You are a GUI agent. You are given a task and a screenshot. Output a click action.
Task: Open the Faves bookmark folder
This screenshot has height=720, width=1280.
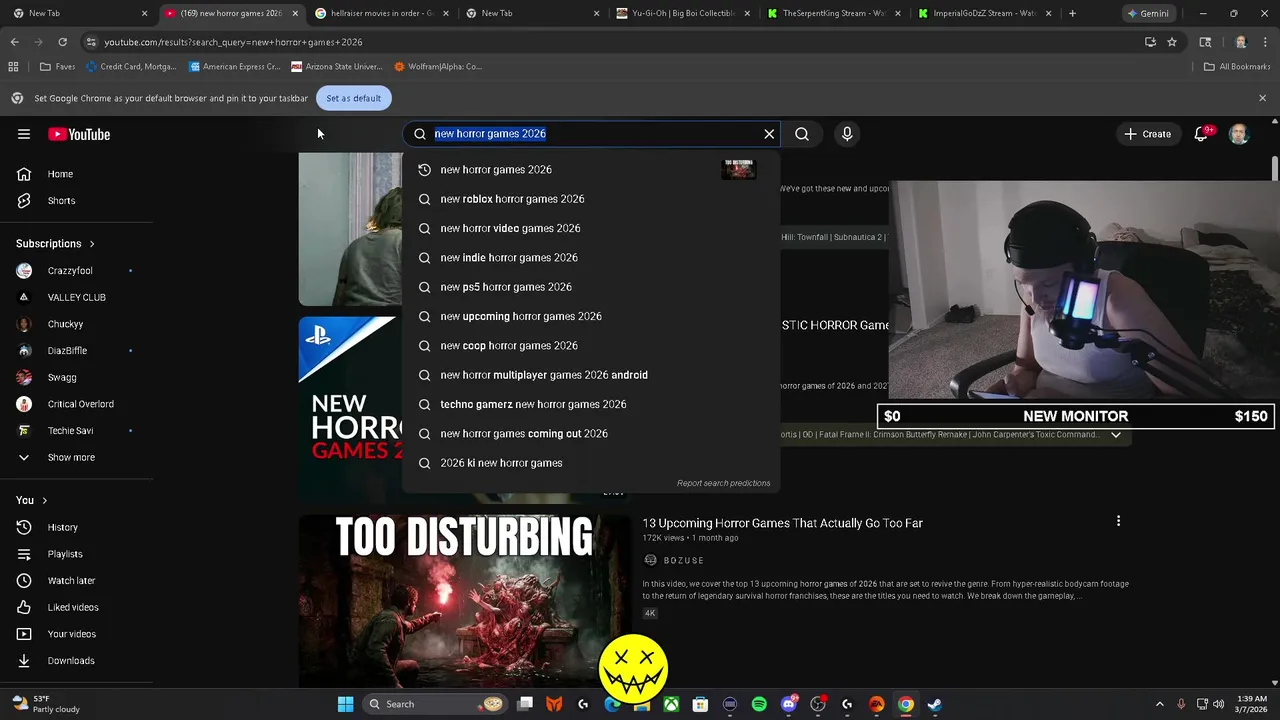coord(57,67)
